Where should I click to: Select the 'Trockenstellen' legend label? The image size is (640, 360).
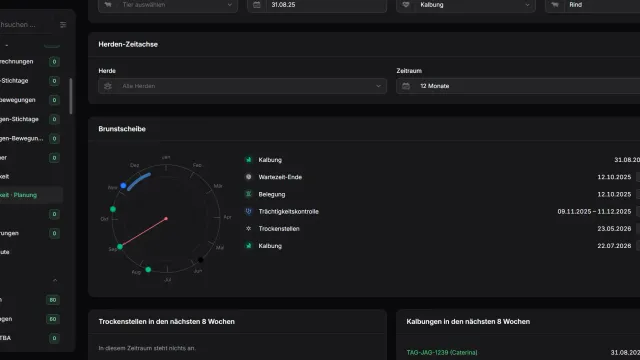tap(279, 229)
